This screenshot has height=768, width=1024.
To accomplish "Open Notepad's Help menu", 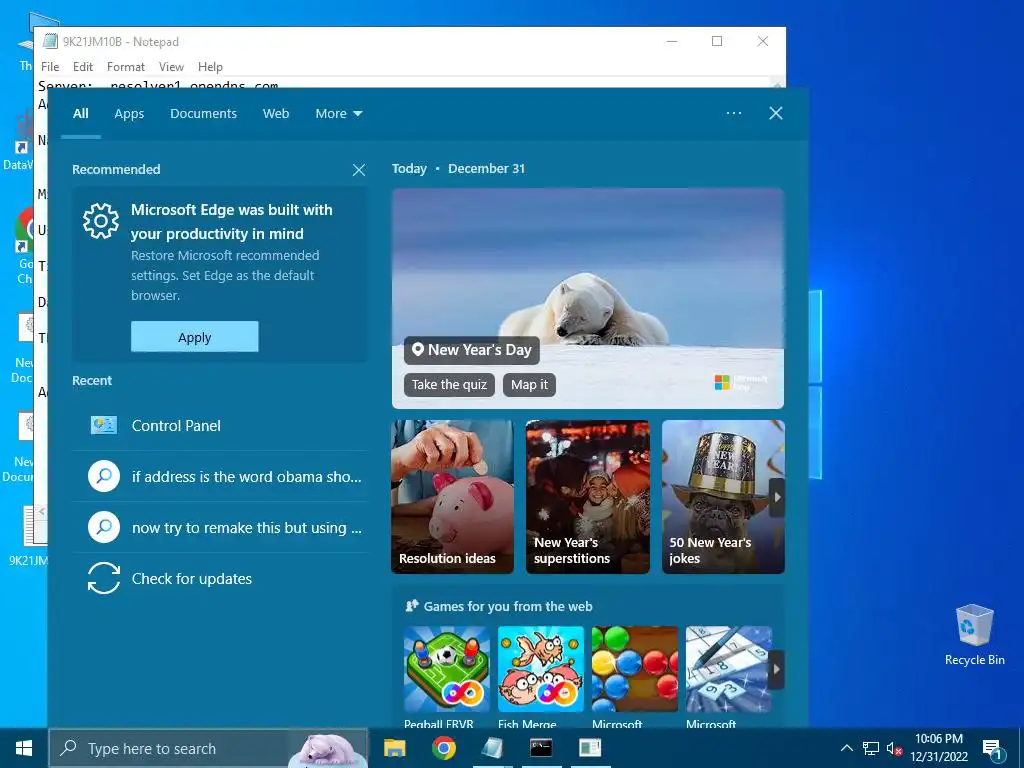I will tap(210, 67).
